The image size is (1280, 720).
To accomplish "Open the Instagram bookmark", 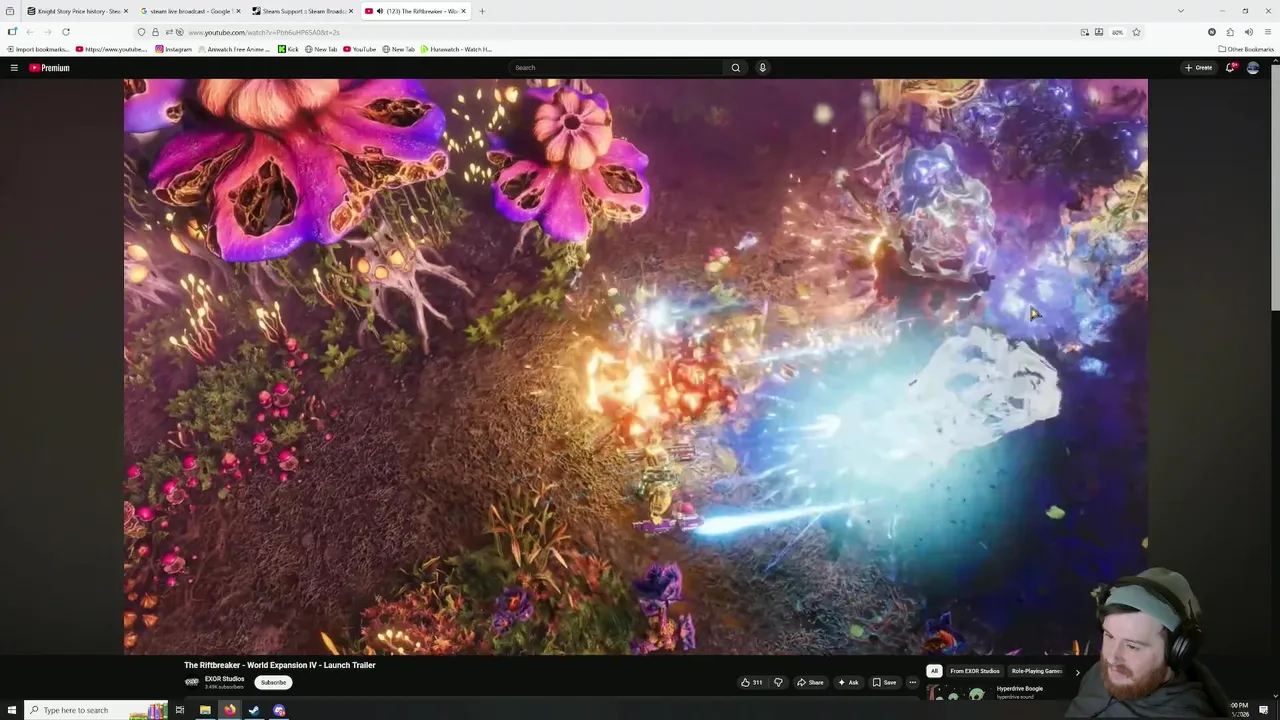I will tap(174, 49).
